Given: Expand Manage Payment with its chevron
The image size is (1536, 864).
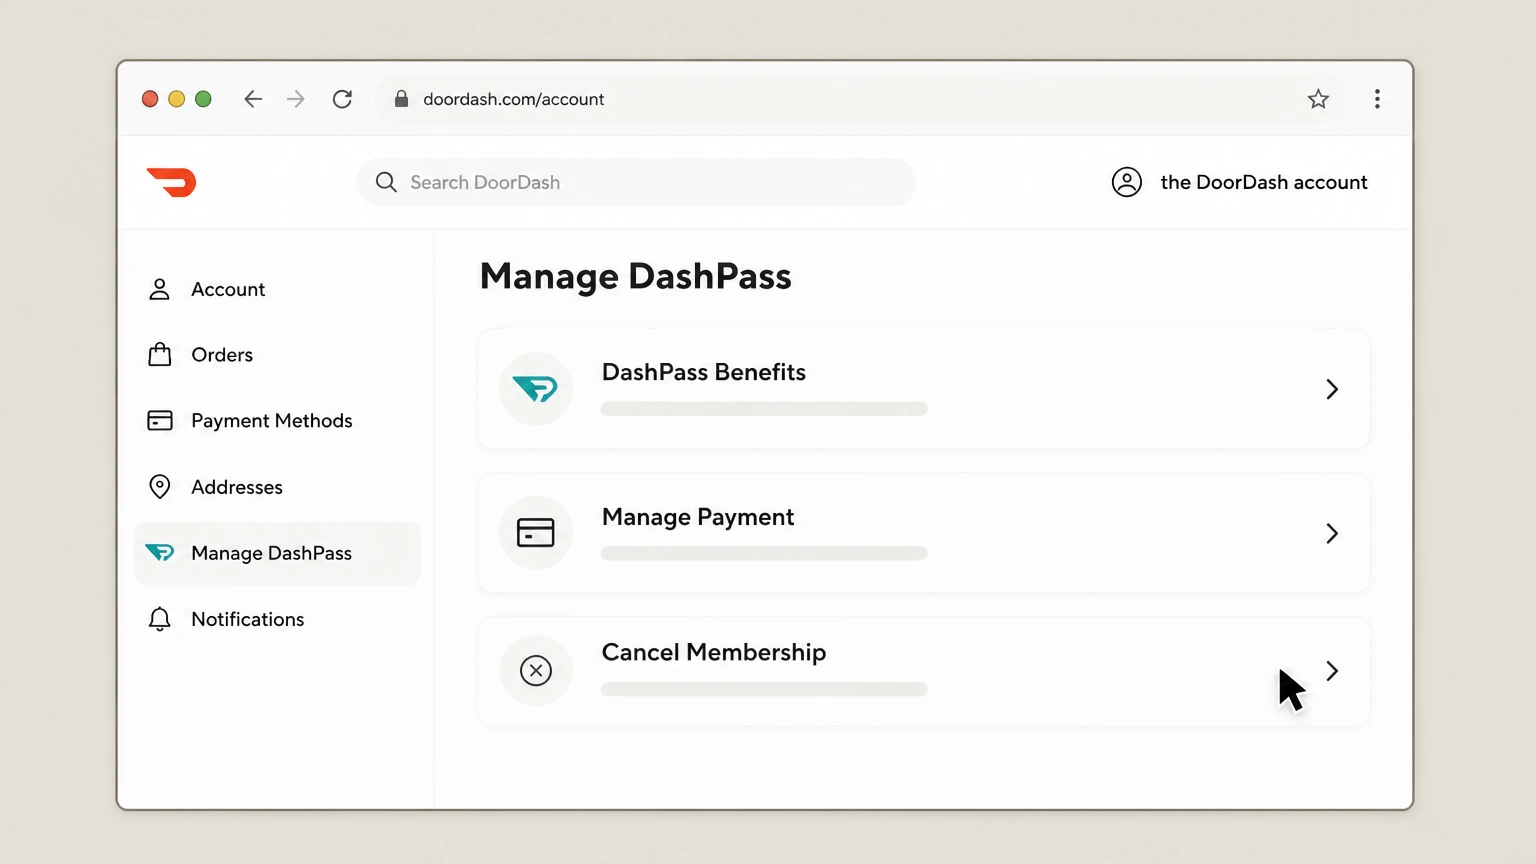Looking at the screenshot, I should 1332,533.
